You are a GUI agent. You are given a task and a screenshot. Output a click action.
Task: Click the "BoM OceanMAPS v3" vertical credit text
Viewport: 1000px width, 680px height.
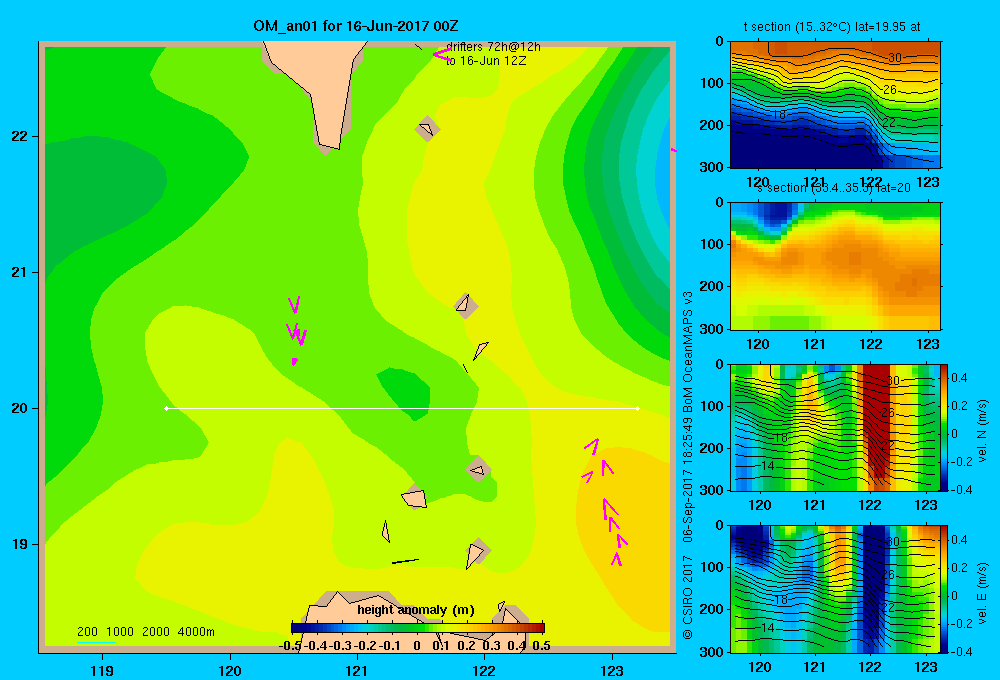pos(688,351)
